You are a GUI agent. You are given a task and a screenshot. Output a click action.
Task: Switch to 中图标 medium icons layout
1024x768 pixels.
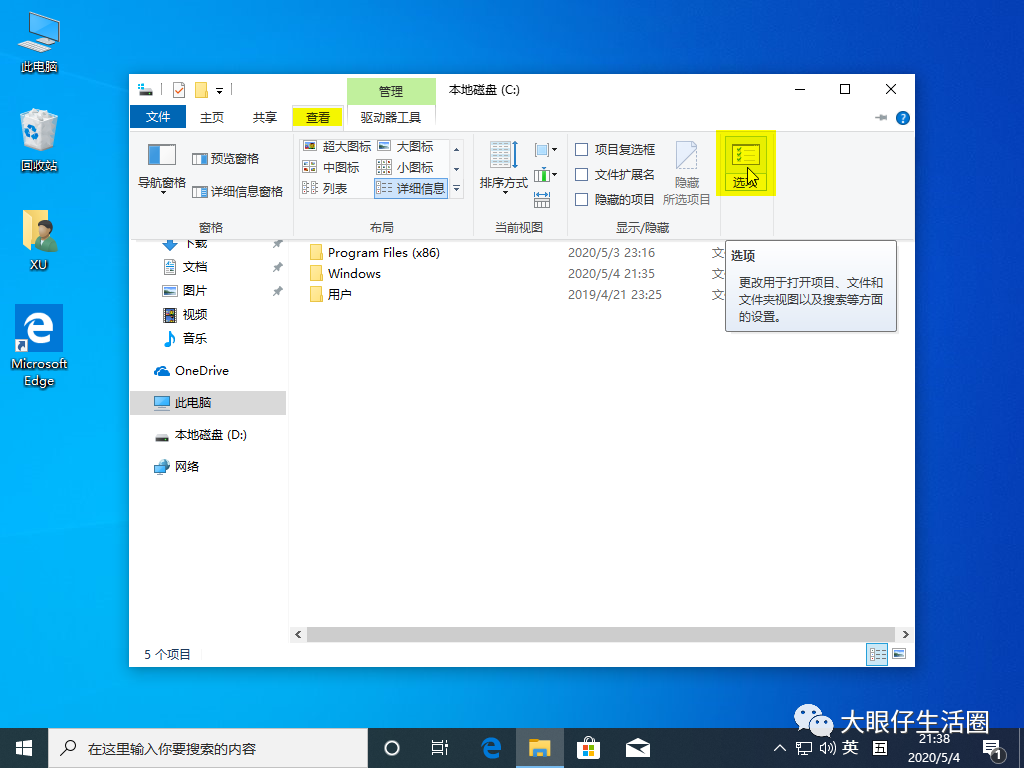[335, 167]
